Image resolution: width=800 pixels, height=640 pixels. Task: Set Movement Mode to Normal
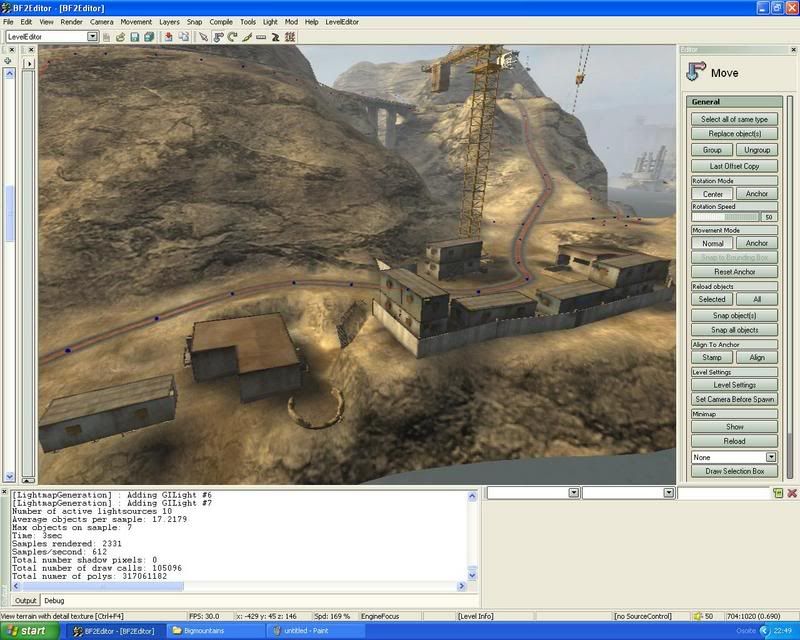coord(712,243)
